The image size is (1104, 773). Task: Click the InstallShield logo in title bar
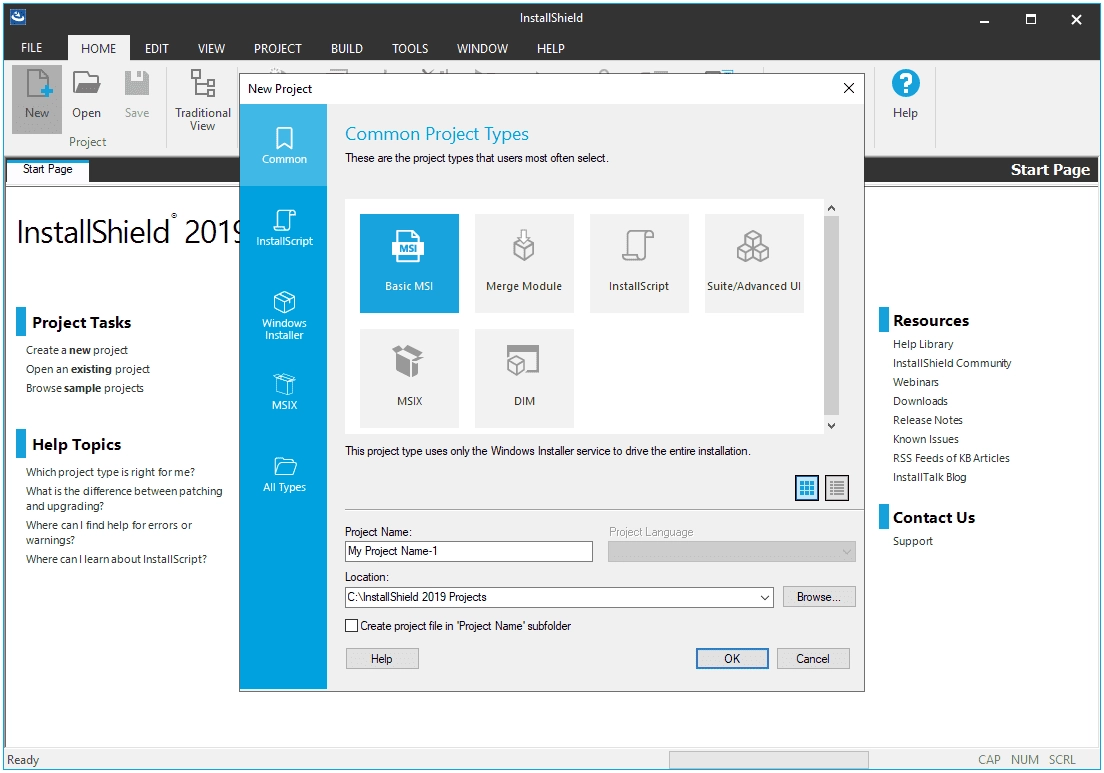click(18, 17)
